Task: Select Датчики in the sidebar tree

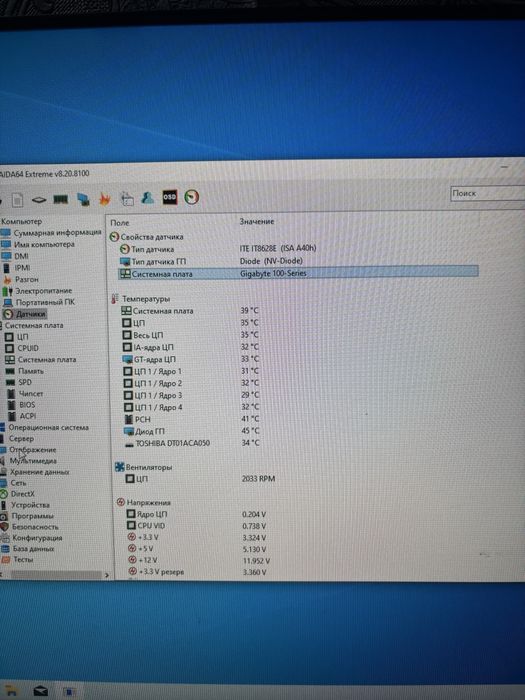Action: (x=31, y=314)
